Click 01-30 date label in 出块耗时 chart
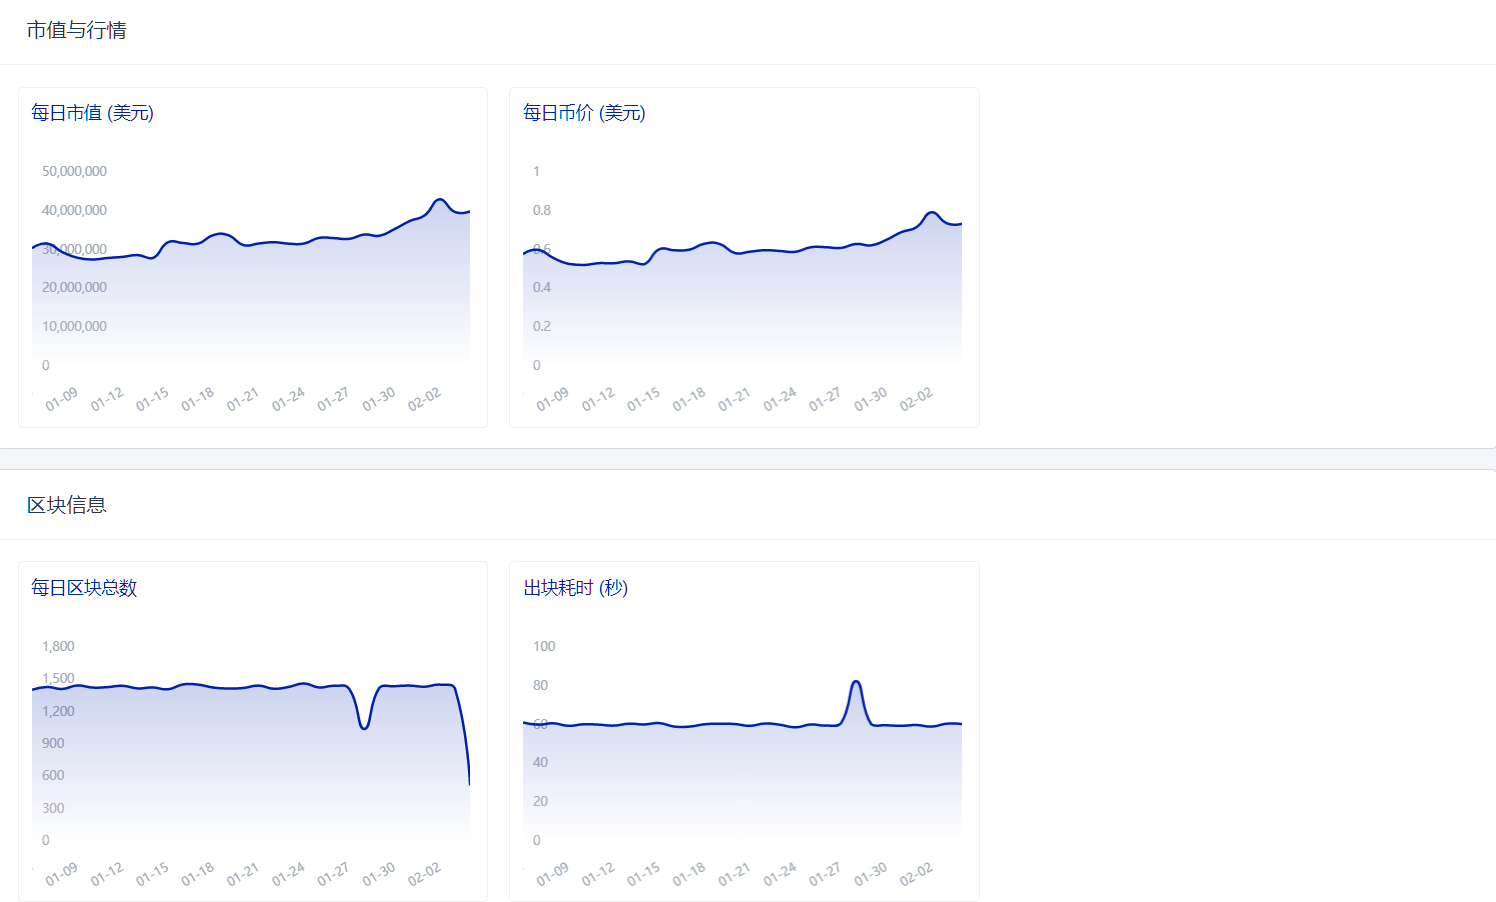This screenshot has height=902, width=1496. pos(870,875)
